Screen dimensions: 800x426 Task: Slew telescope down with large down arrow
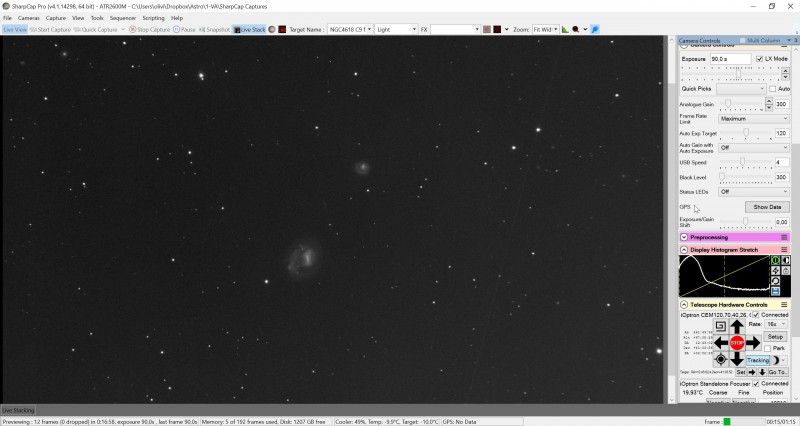(737, 359)
